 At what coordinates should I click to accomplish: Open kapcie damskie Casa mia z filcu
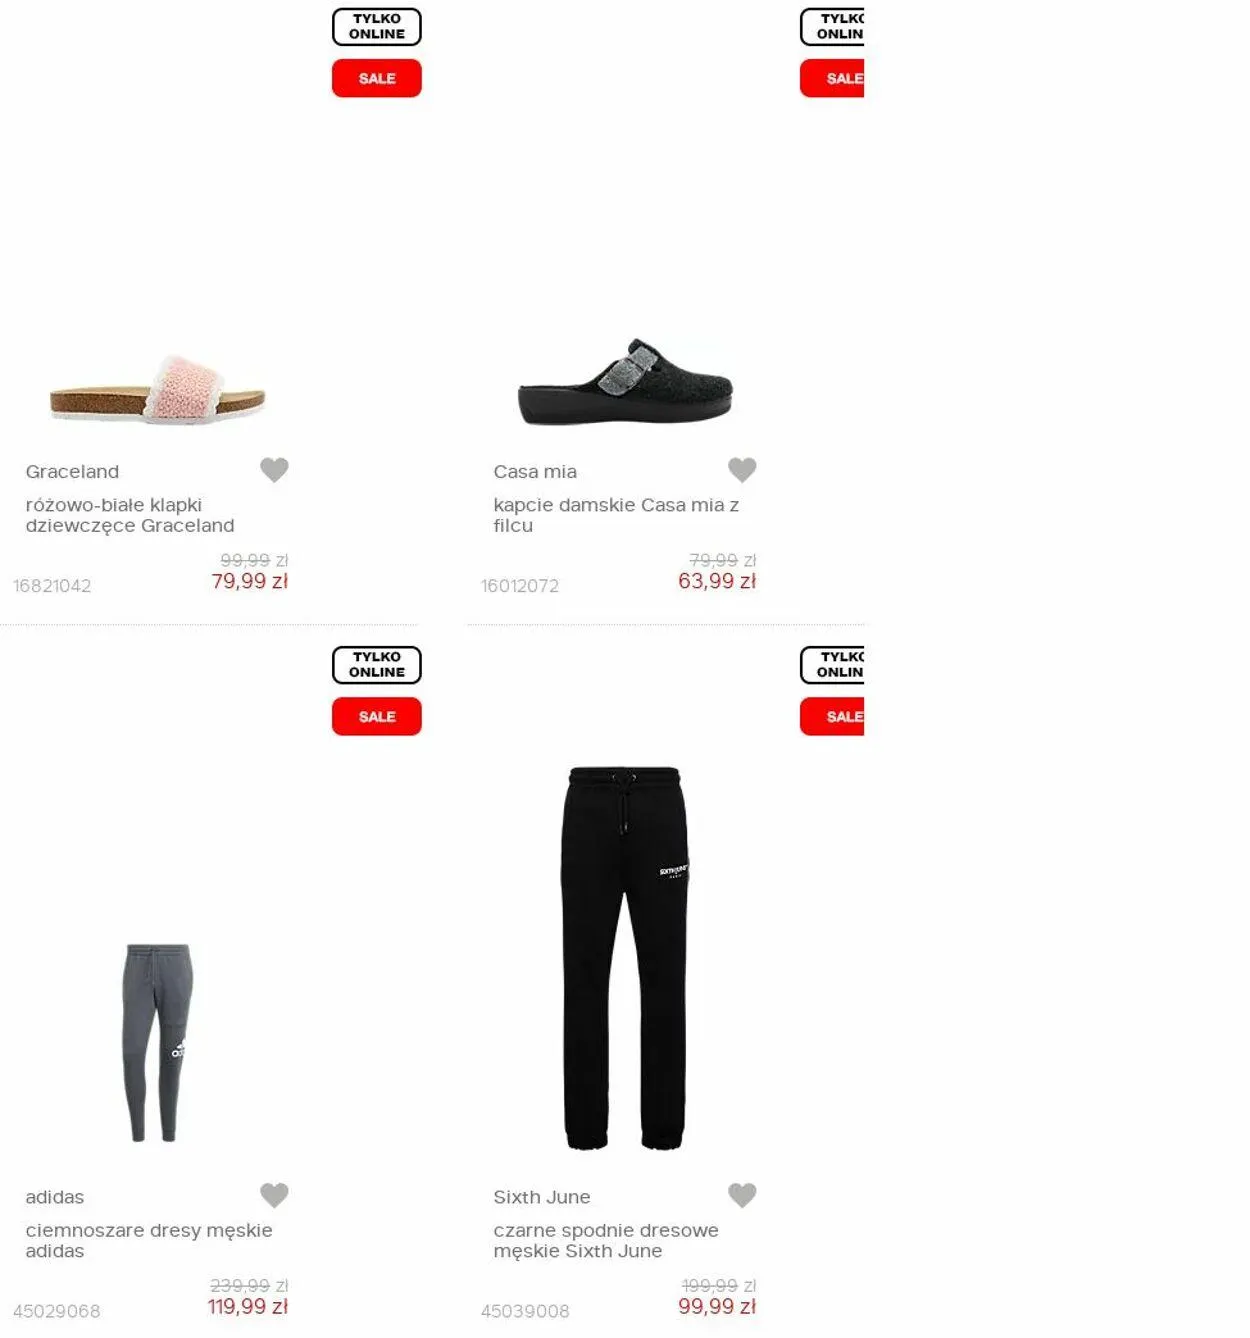click(x=616, y=515)
